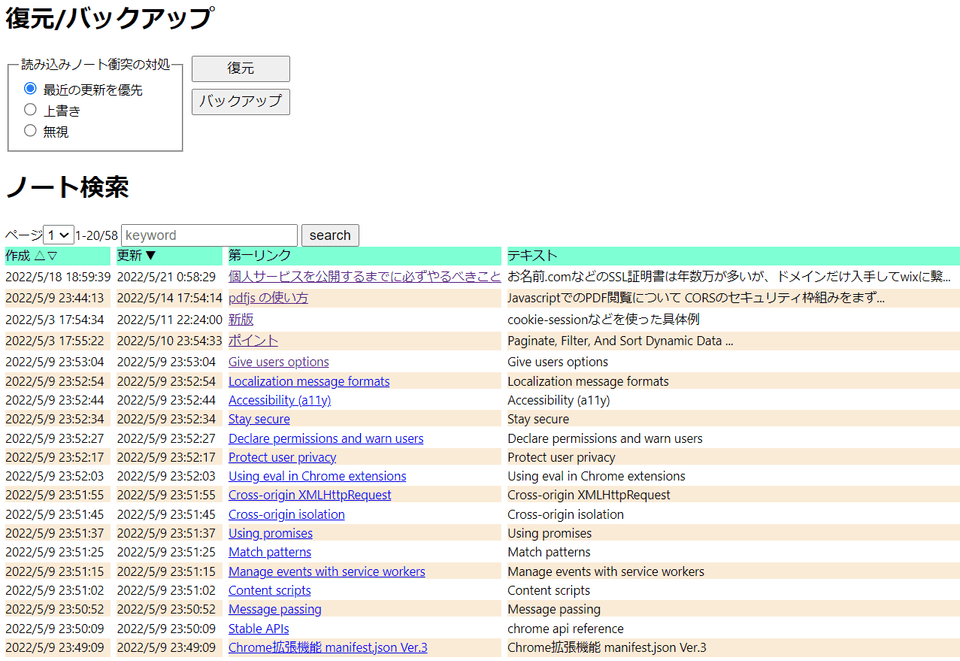Sort by 作成 column header arrows

46,256
